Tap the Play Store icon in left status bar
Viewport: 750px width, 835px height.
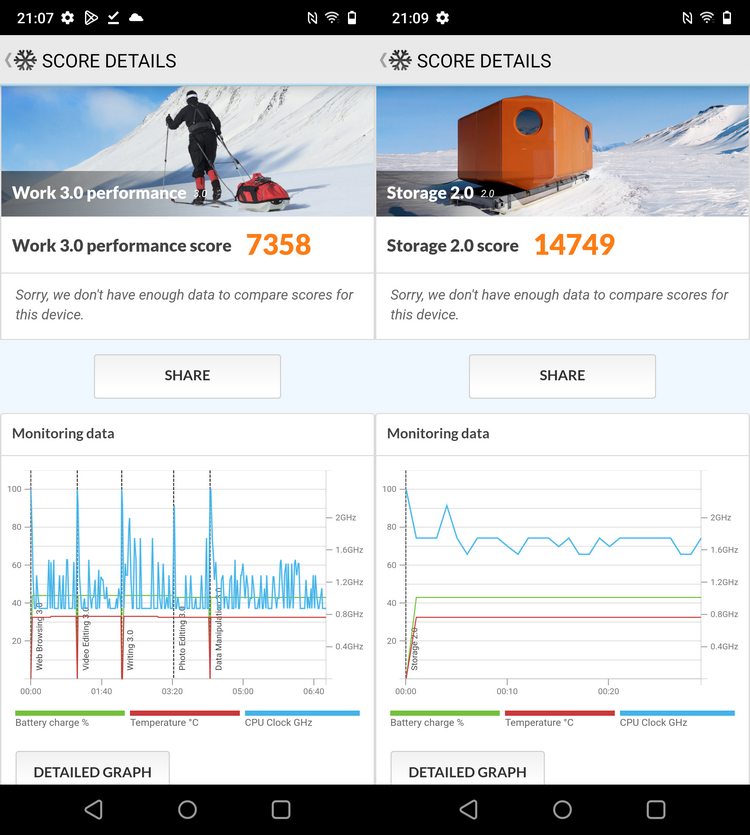(91, 18)
